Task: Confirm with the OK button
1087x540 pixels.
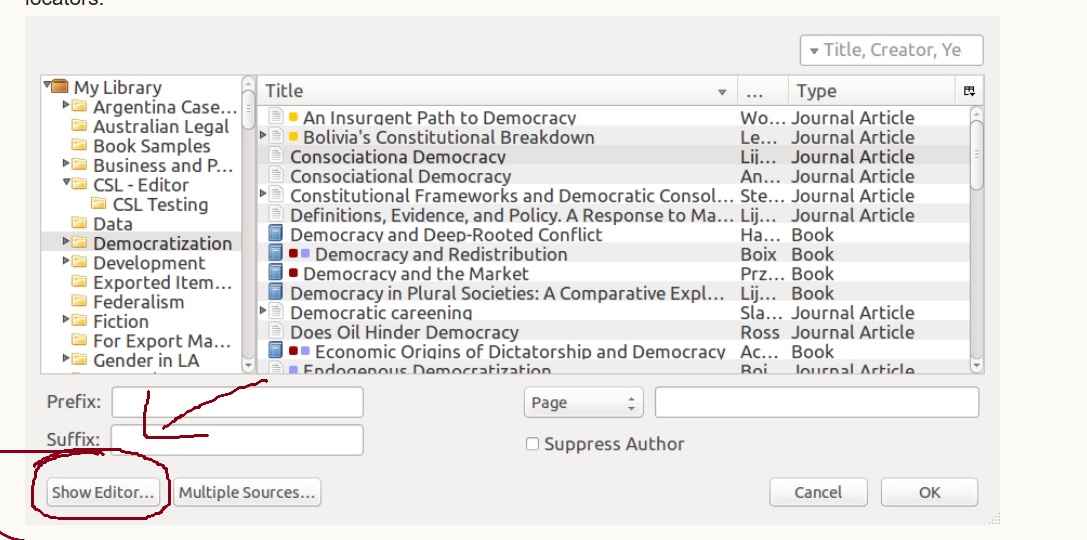Action: coord(930,492)
